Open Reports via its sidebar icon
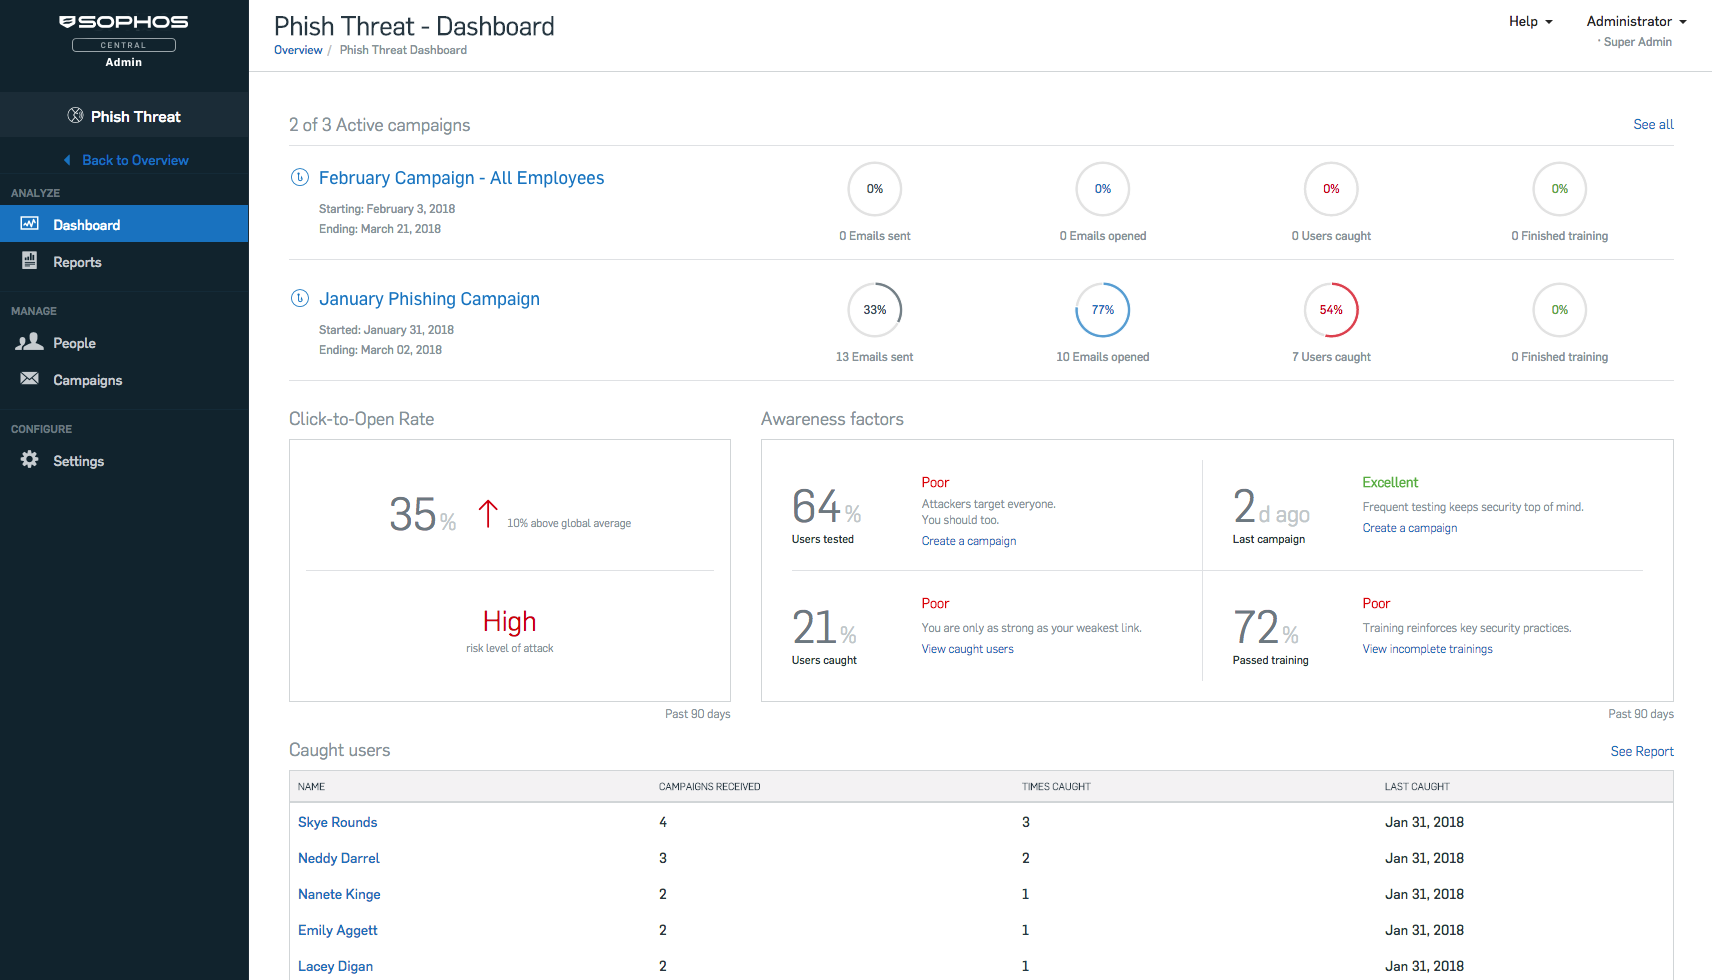1712x980 pixels. click(x=29, y=261)
